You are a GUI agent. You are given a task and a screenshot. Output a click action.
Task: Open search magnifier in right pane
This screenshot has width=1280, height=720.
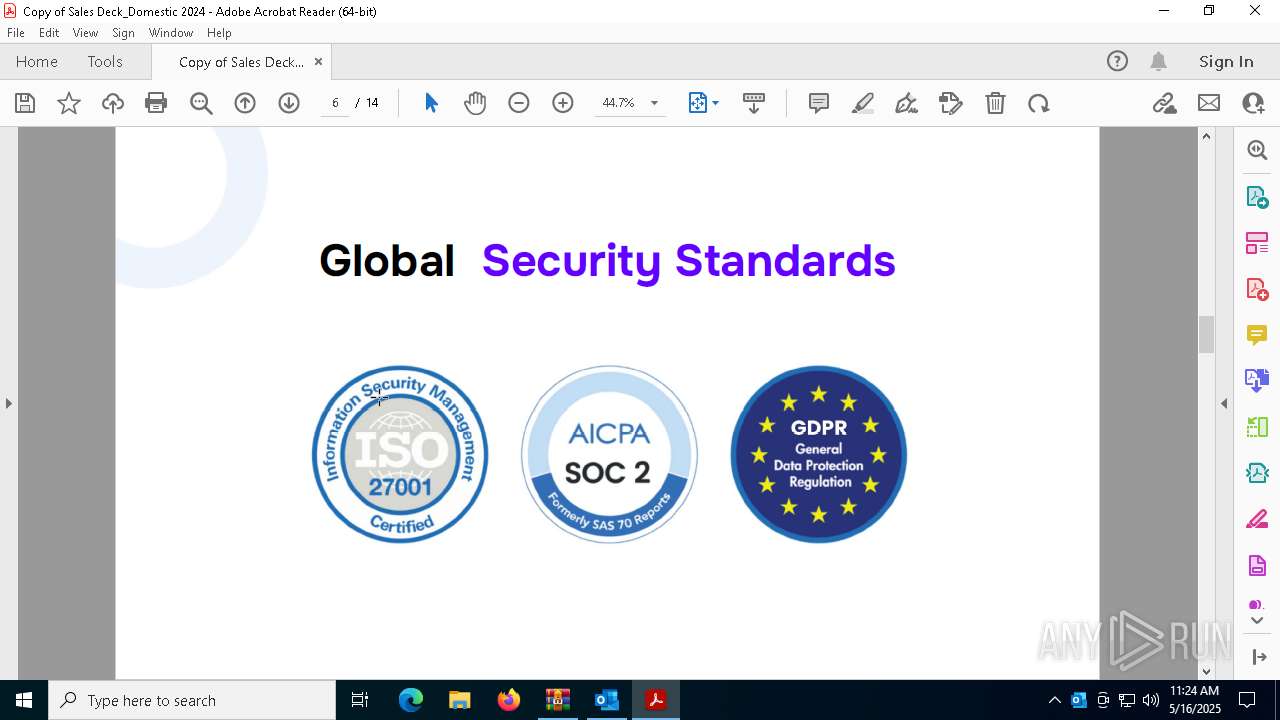pos(1257,150)
